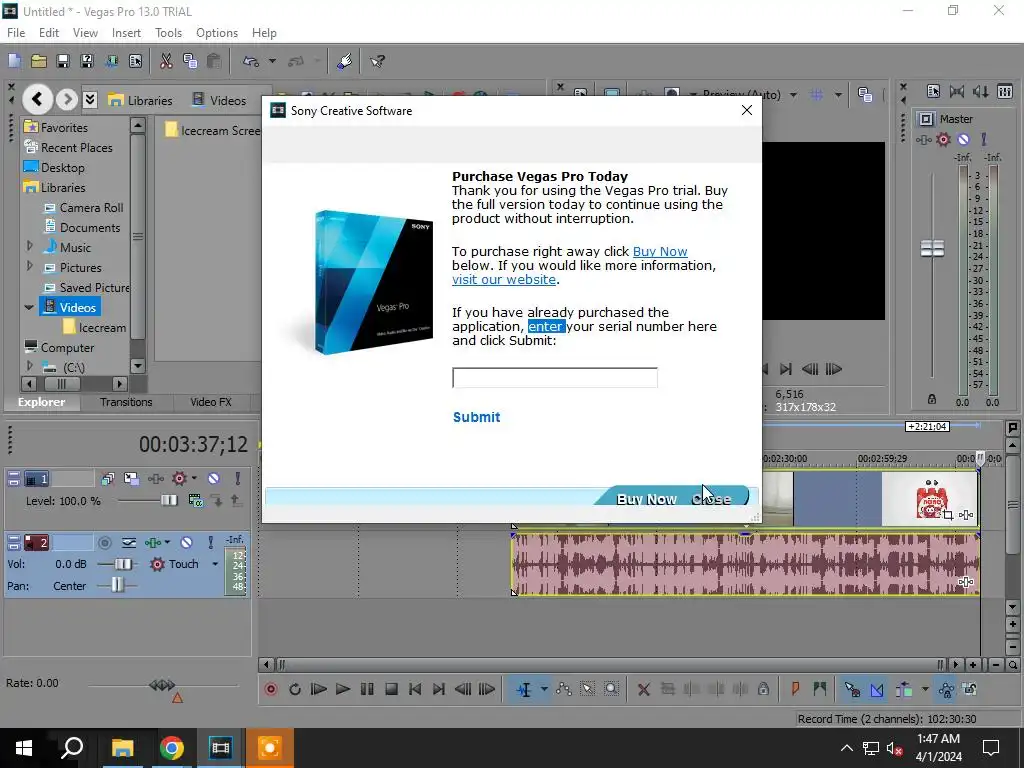Screen dimensions: 1024x768
Task: Click the Undo arrow icon
Action: click(251, 61)
